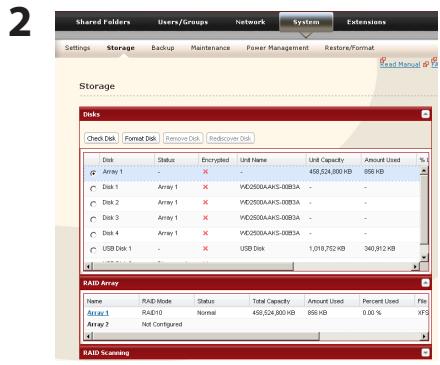Collapse the Disks panel
This screenshot has height=365, width=440.
(x=425, y=114)
